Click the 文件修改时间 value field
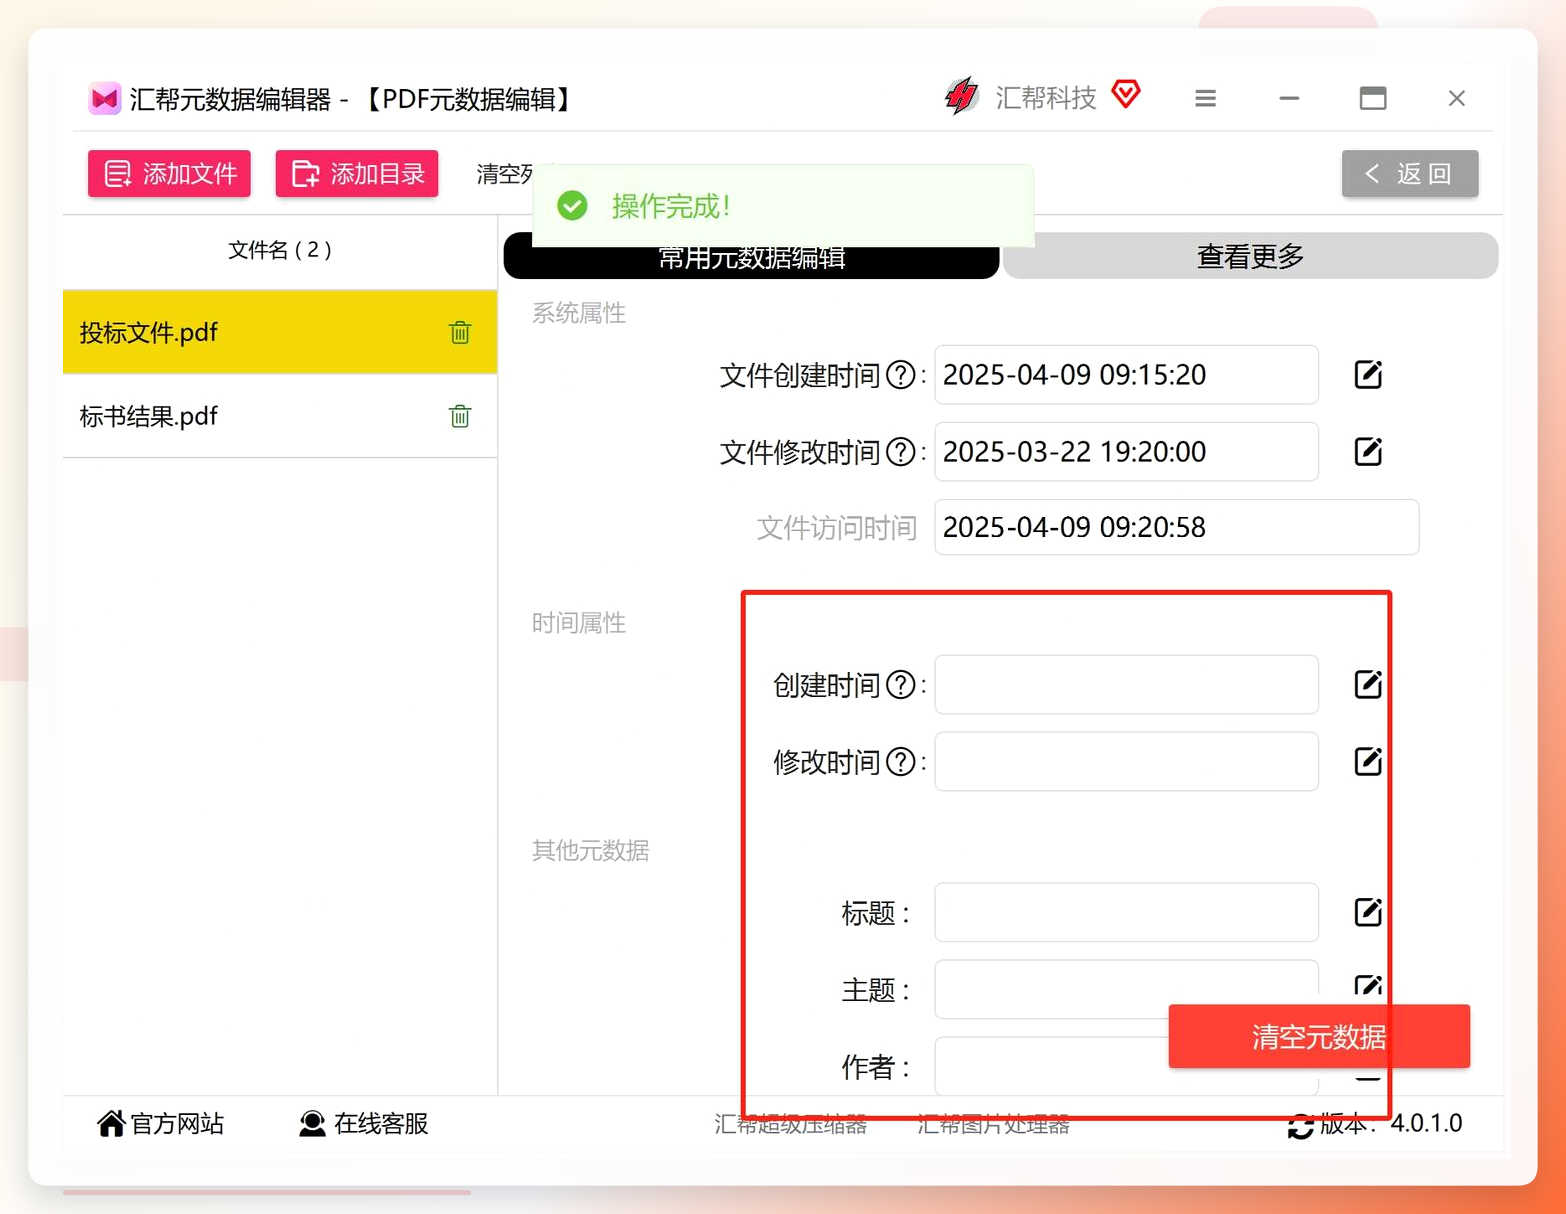Image resolution: width=1566 pixels, height=1214 pixels. [x=1126, y=452]
